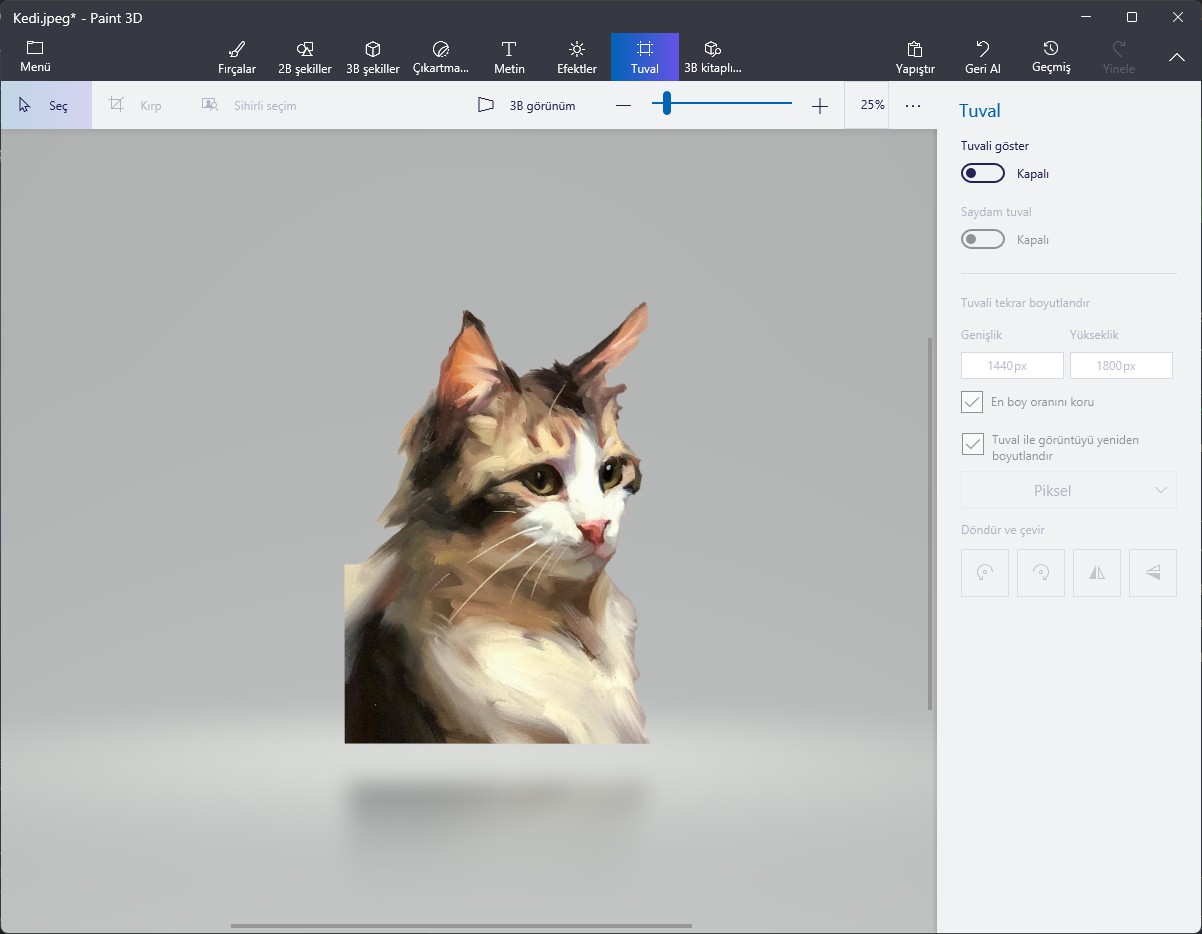Rotate canvas left with rotate icon
This screenshot has width=1202, height=934.
985,573
